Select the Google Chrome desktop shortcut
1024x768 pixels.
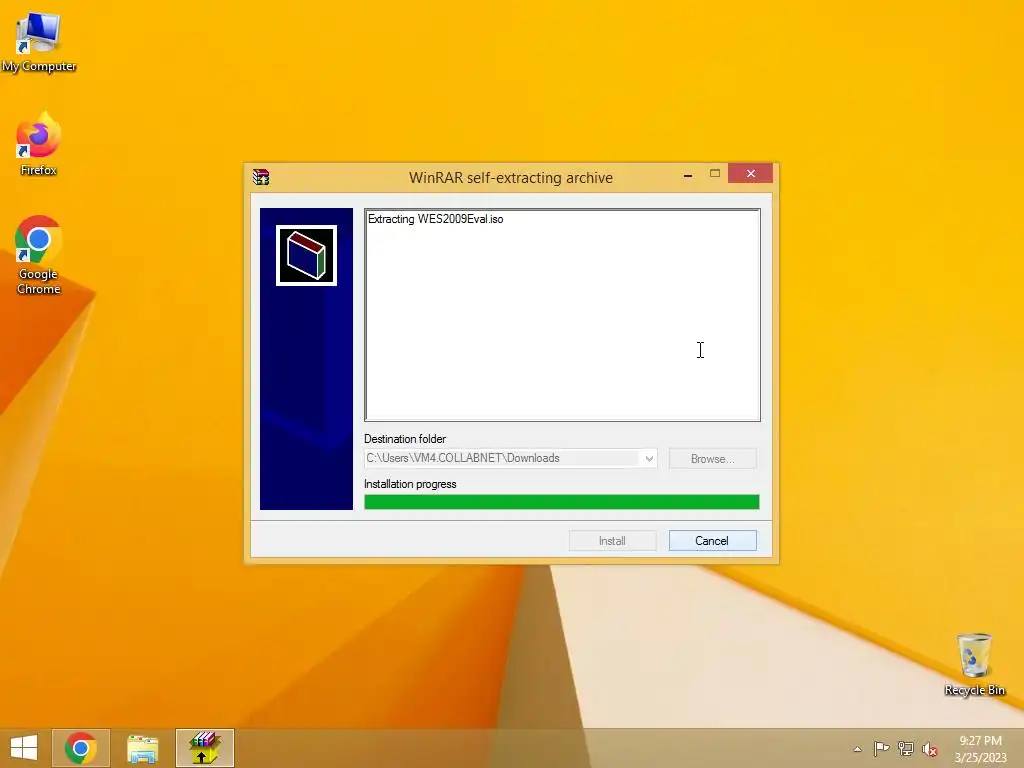click(39, 255)
